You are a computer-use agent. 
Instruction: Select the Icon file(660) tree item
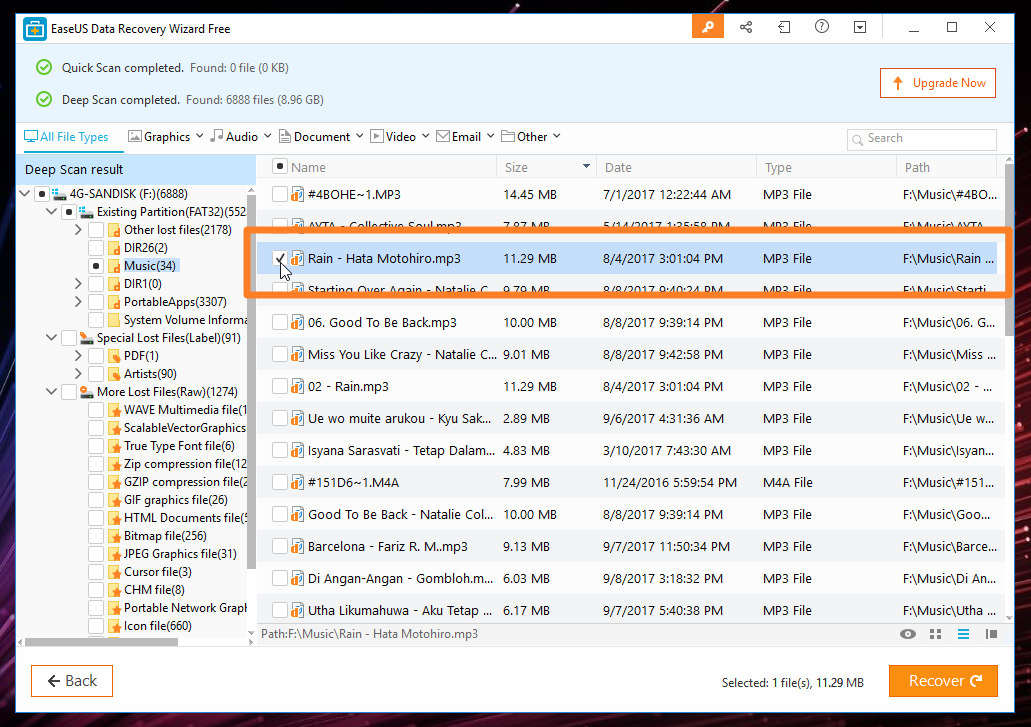[x=158, y=626]
